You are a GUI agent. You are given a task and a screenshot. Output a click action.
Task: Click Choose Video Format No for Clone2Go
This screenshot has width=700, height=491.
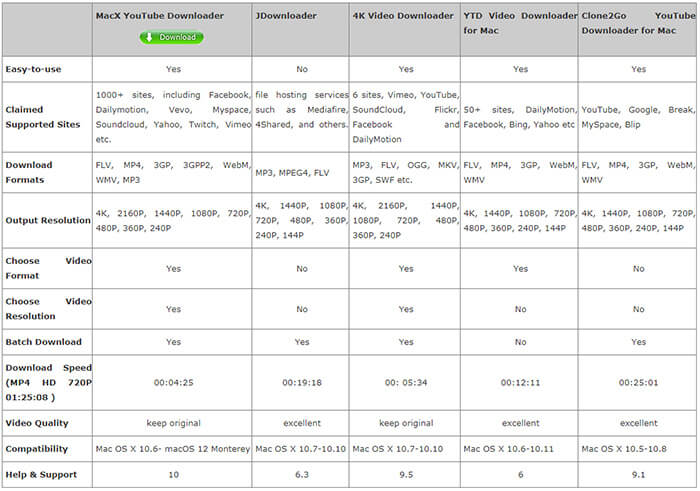(x=638, y=269)
